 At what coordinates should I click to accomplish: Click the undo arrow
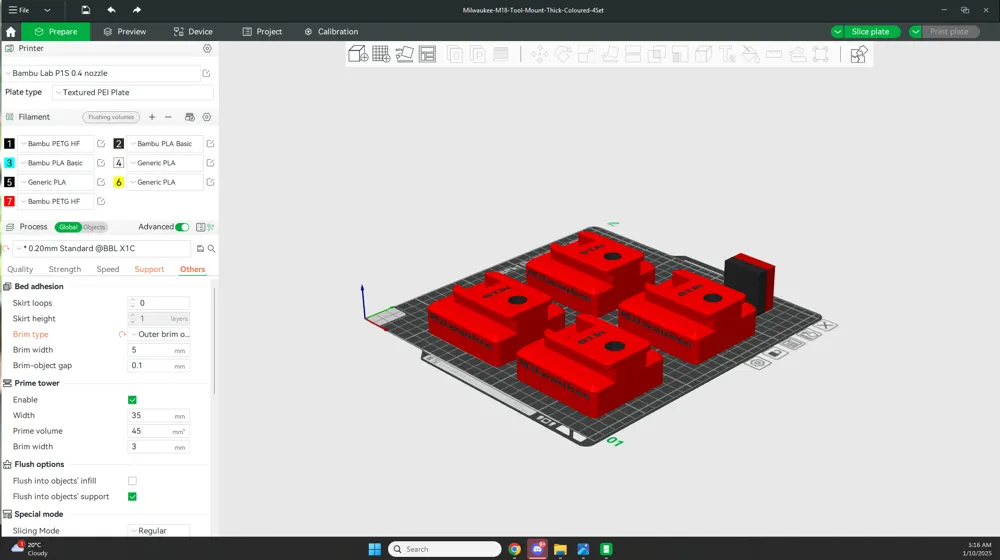point(112,10)
